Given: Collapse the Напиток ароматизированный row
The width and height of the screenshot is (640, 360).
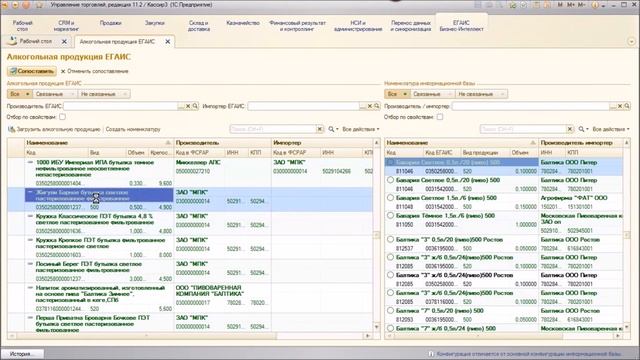Looking at the screenshot, I should click(30, 288).
